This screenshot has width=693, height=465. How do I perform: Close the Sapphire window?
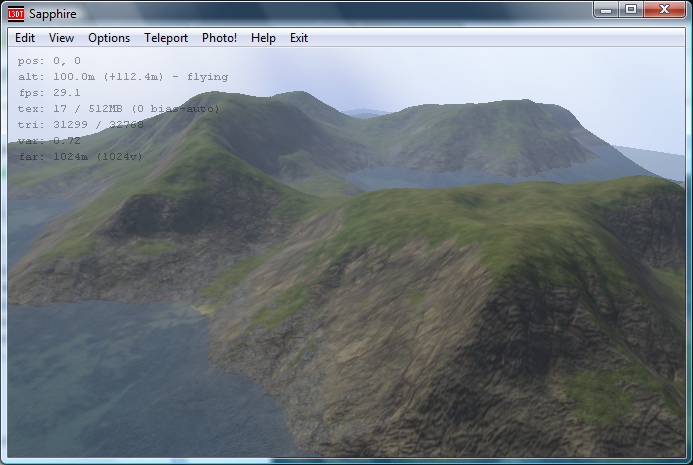(x=664, y=10)
